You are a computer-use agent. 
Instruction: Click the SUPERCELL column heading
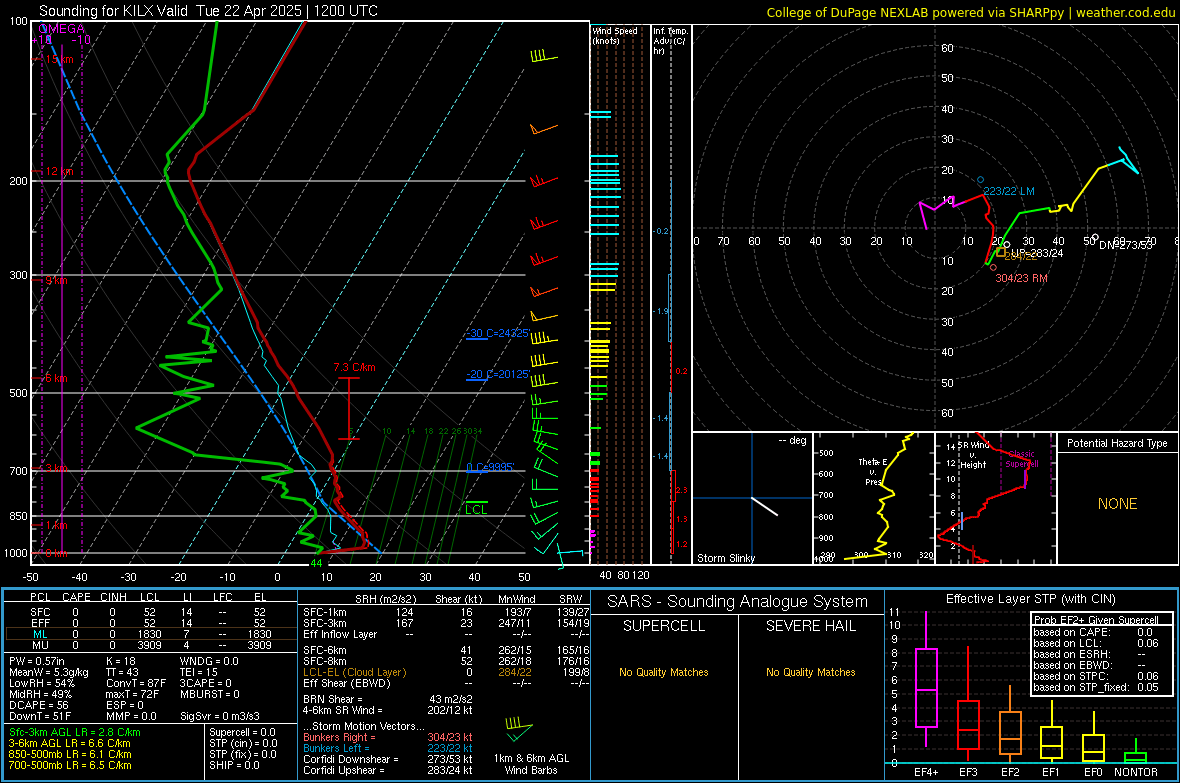664,626
